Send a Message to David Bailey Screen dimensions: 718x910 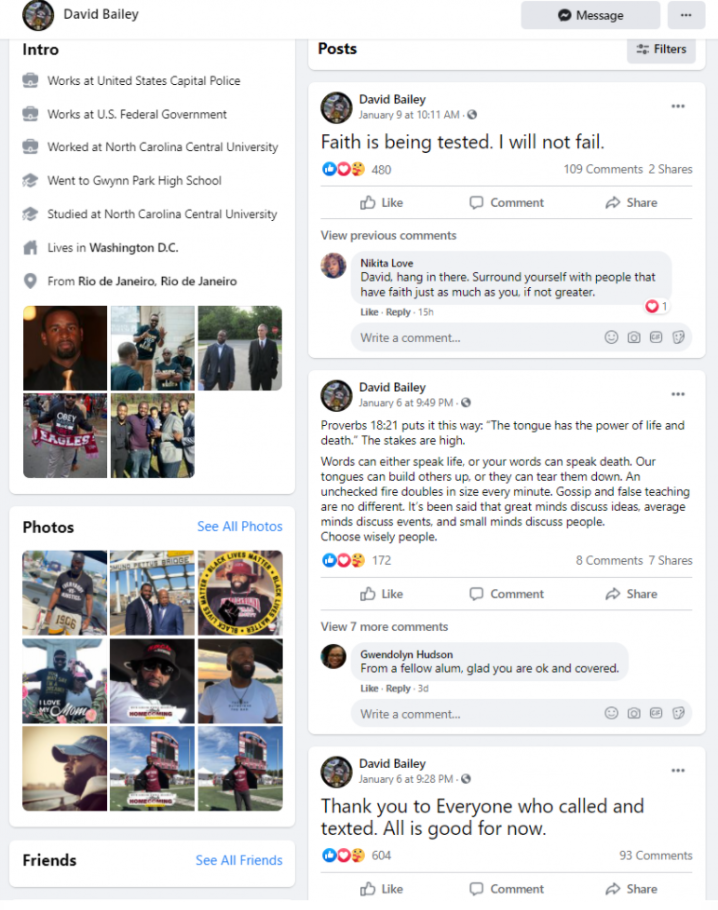[x=590, y=15]
